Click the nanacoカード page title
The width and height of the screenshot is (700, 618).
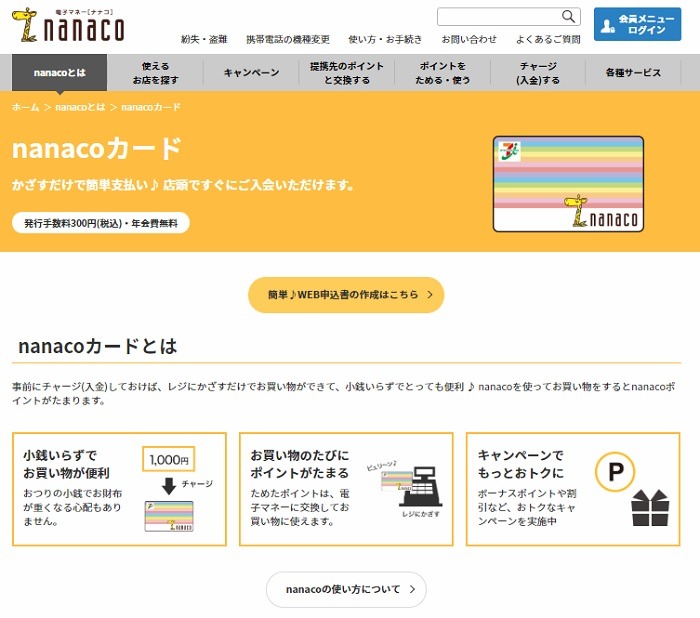pos(97,149)
